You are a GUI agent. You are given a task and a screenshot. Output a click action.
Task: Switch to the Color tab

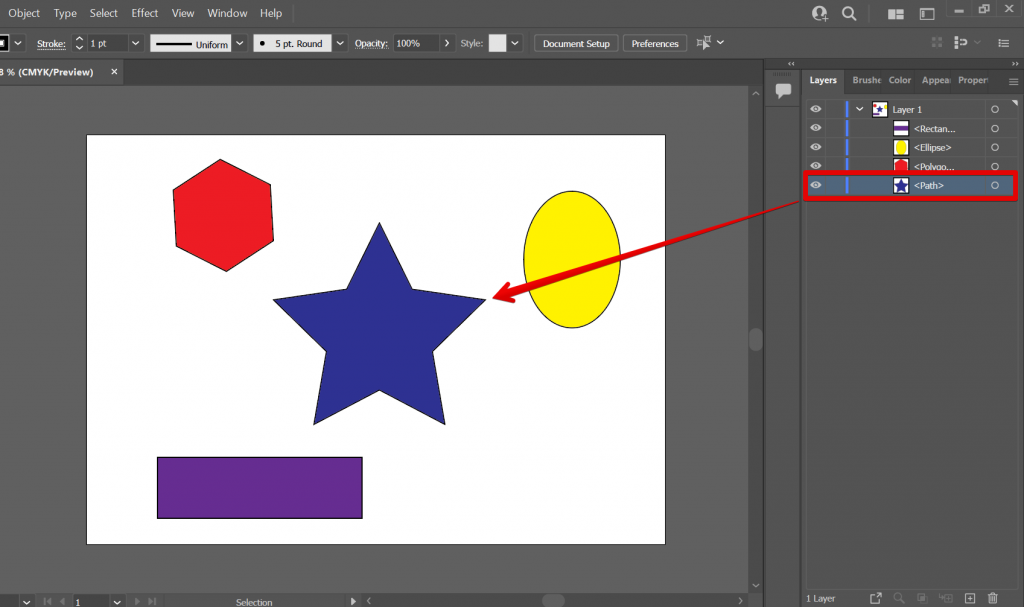[899, 80]
